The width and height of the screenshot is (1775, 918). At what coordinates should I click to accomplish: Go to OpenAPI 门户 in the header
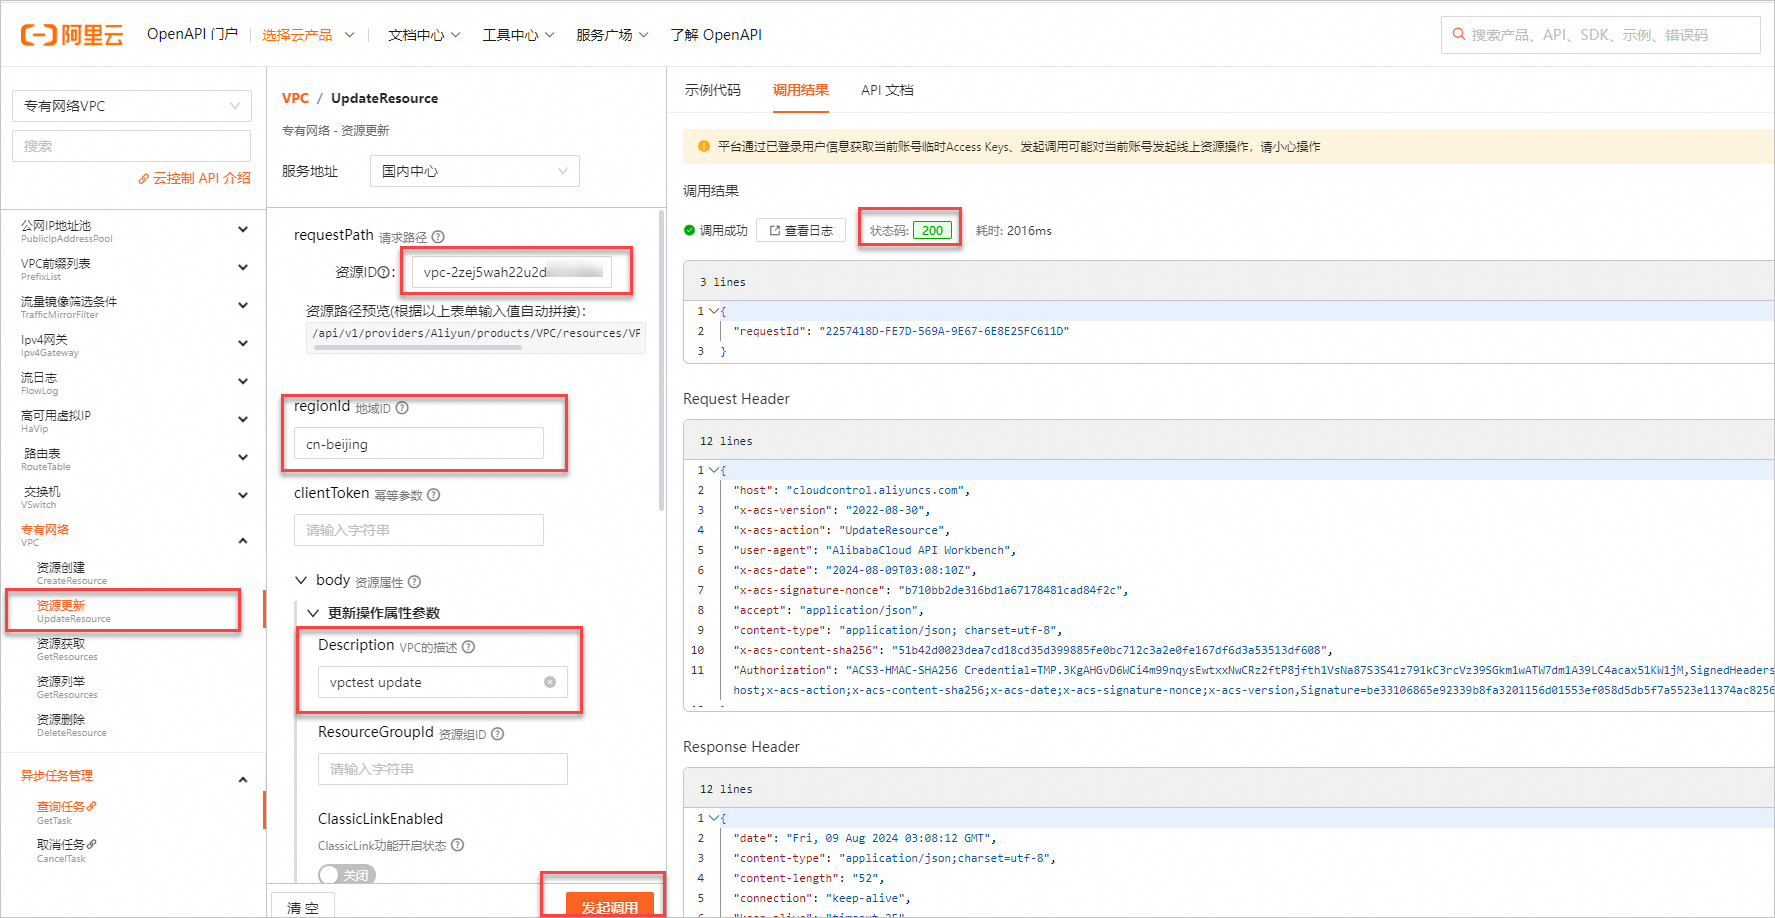192,34
